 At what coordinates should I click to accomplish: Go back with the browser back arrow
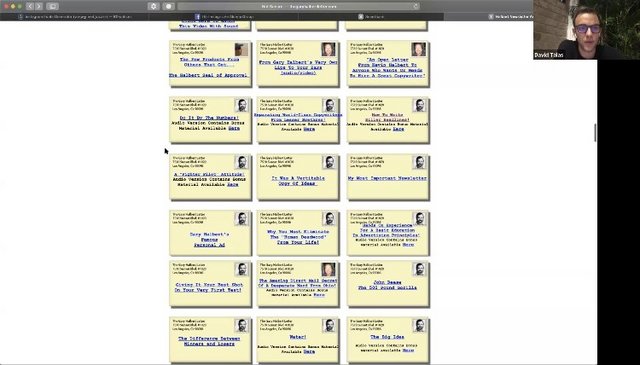30,6
